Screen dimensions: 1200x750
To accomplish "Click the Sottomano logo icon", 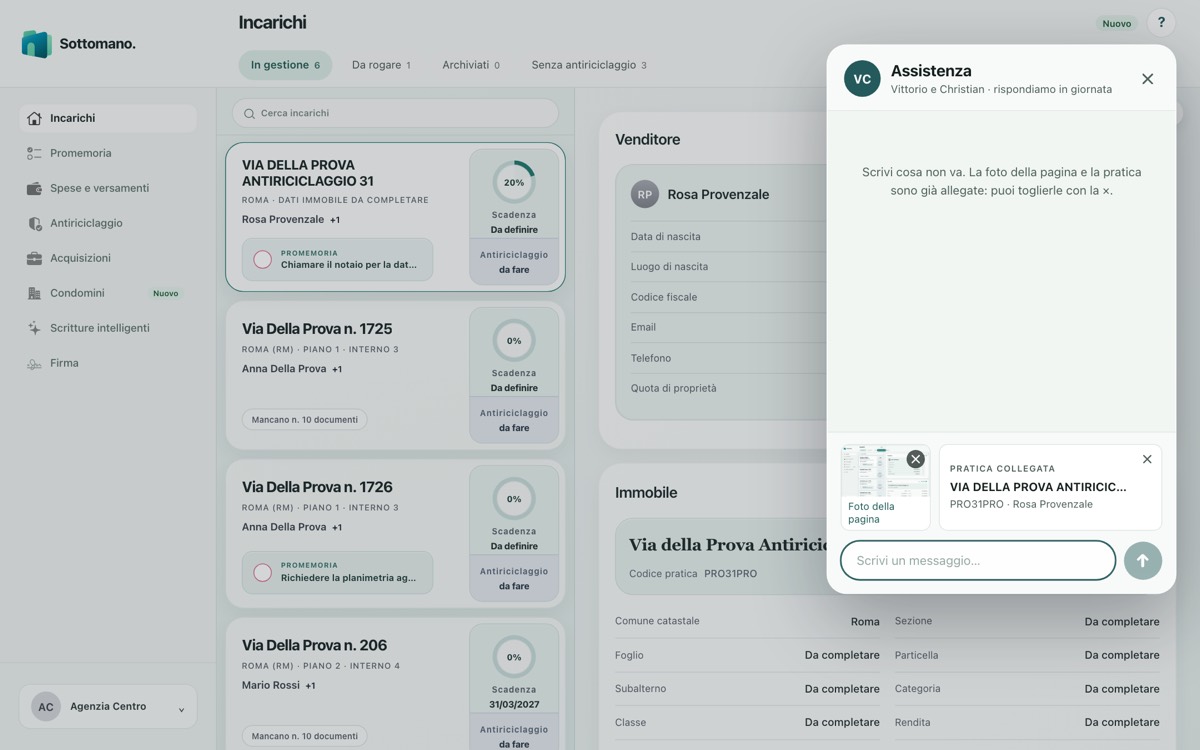I will coord(36,44).
